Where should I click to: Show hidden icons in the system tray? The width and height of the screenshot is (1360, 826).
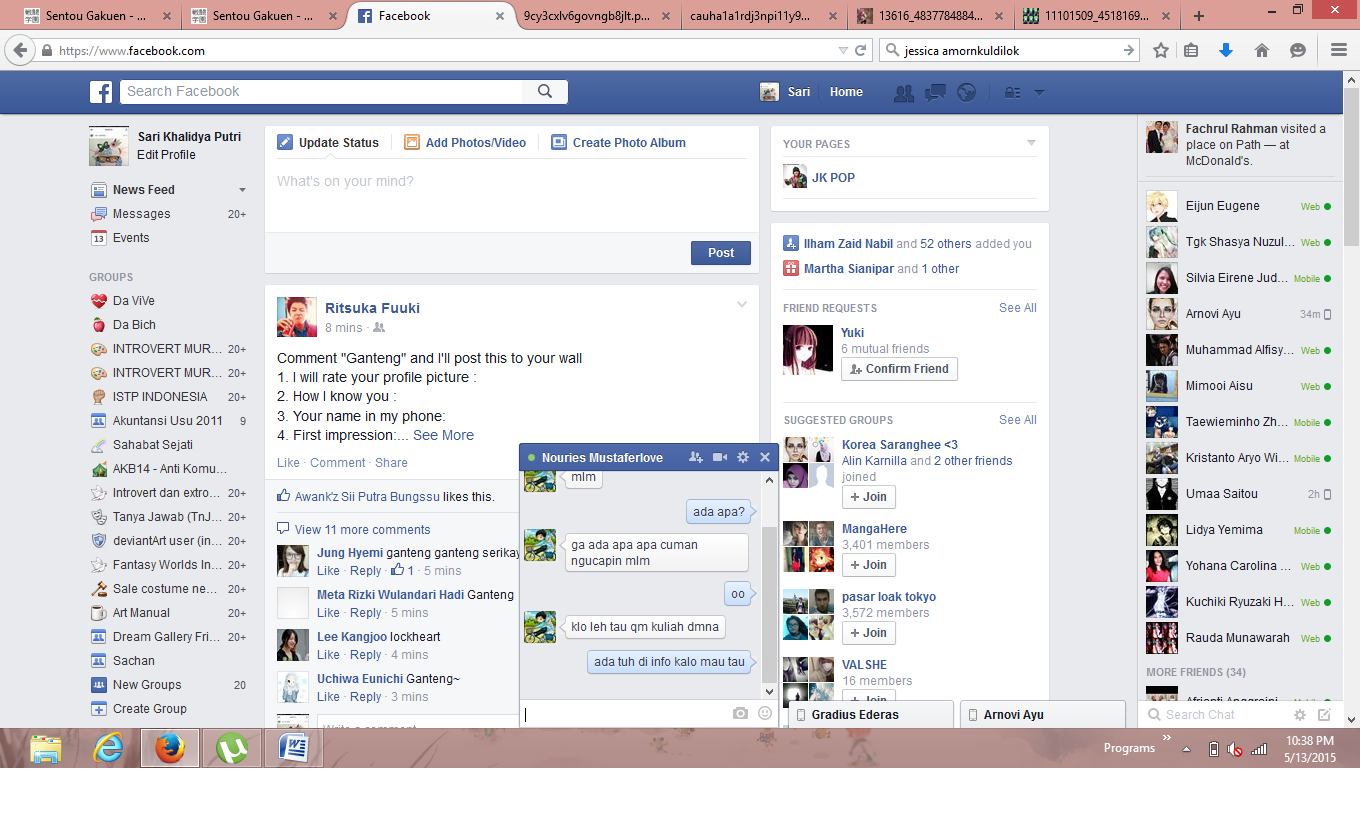click(x=1187, y=749)
